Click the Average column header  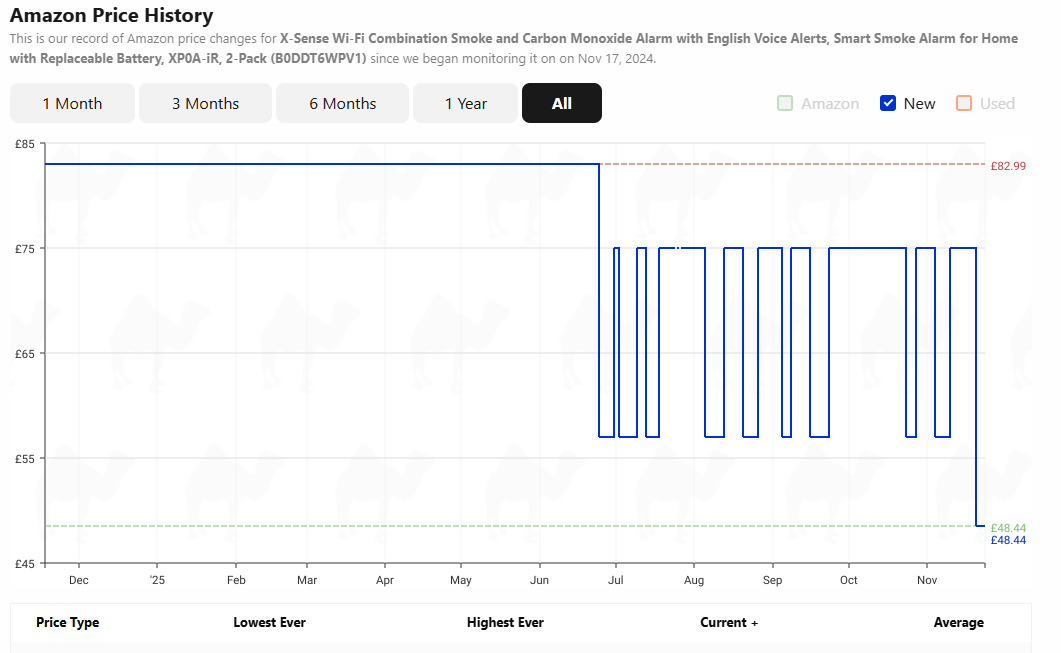click(958, 623)
